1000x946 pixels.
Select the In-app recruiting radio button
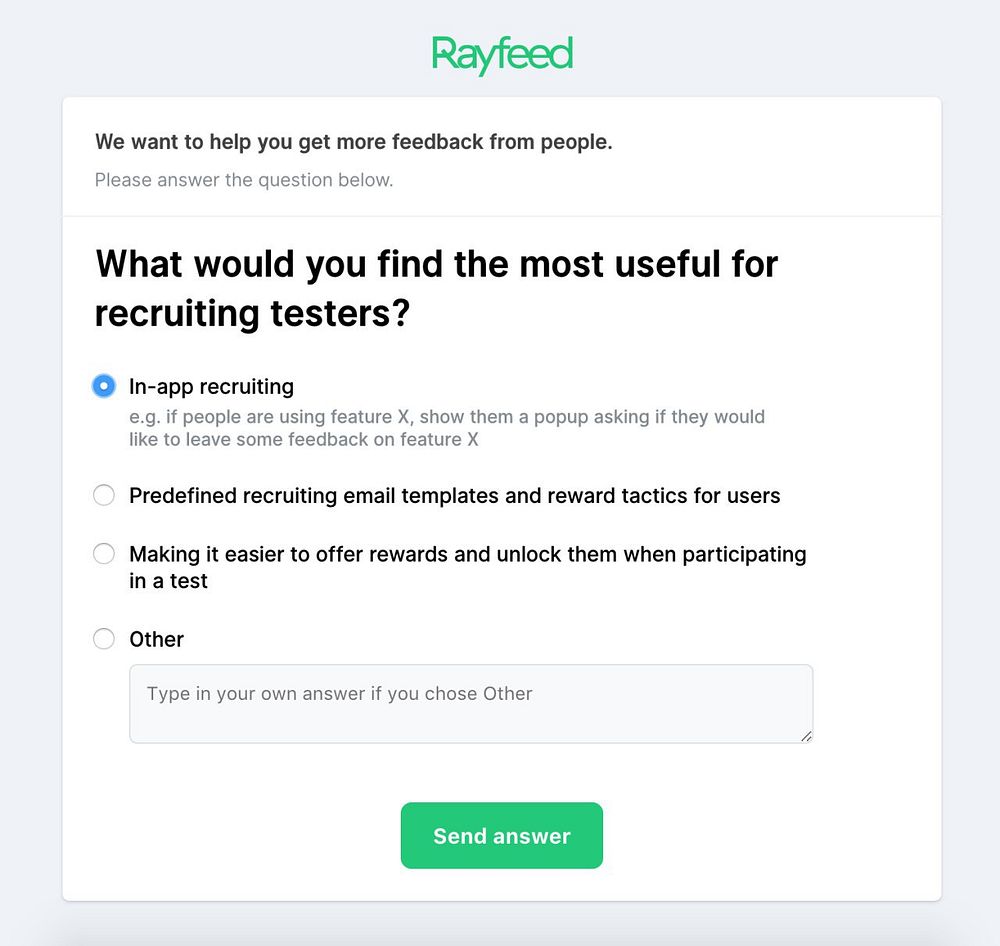click(104, 386)
